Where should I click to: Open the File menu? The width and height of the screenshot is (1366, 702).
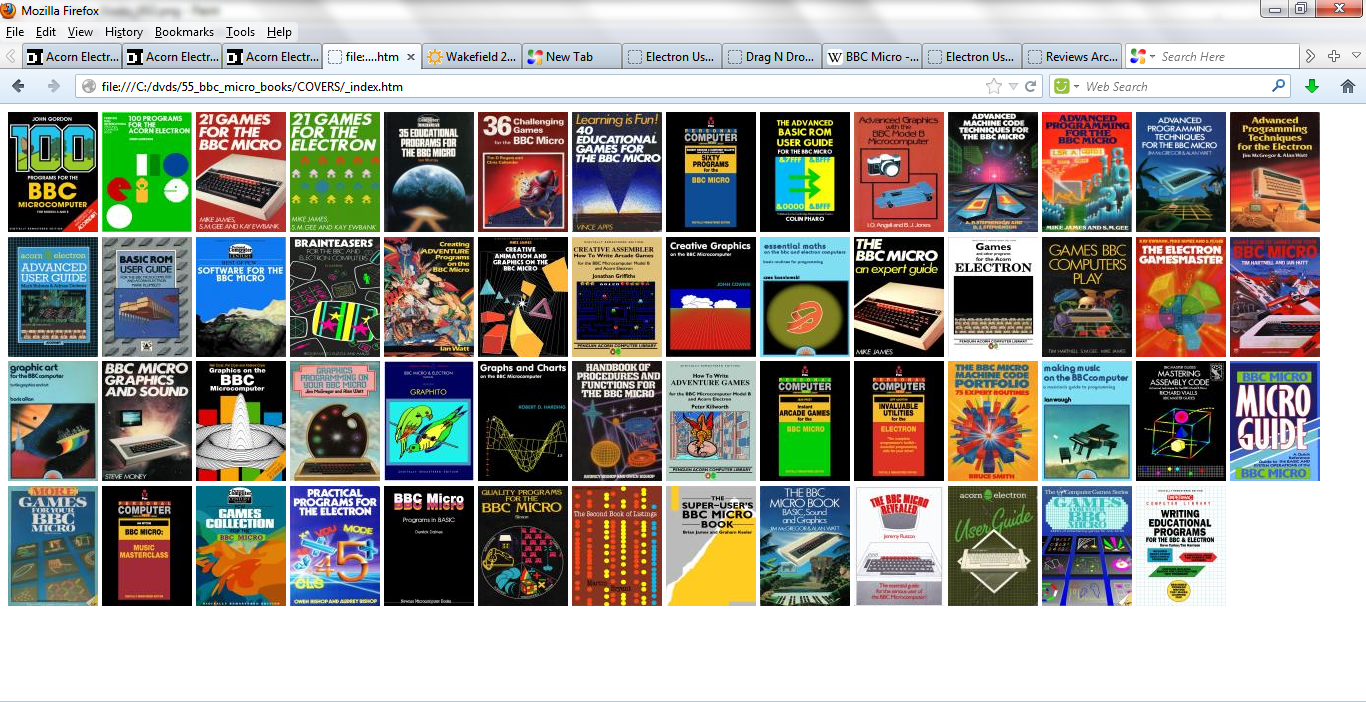[15, 32]
